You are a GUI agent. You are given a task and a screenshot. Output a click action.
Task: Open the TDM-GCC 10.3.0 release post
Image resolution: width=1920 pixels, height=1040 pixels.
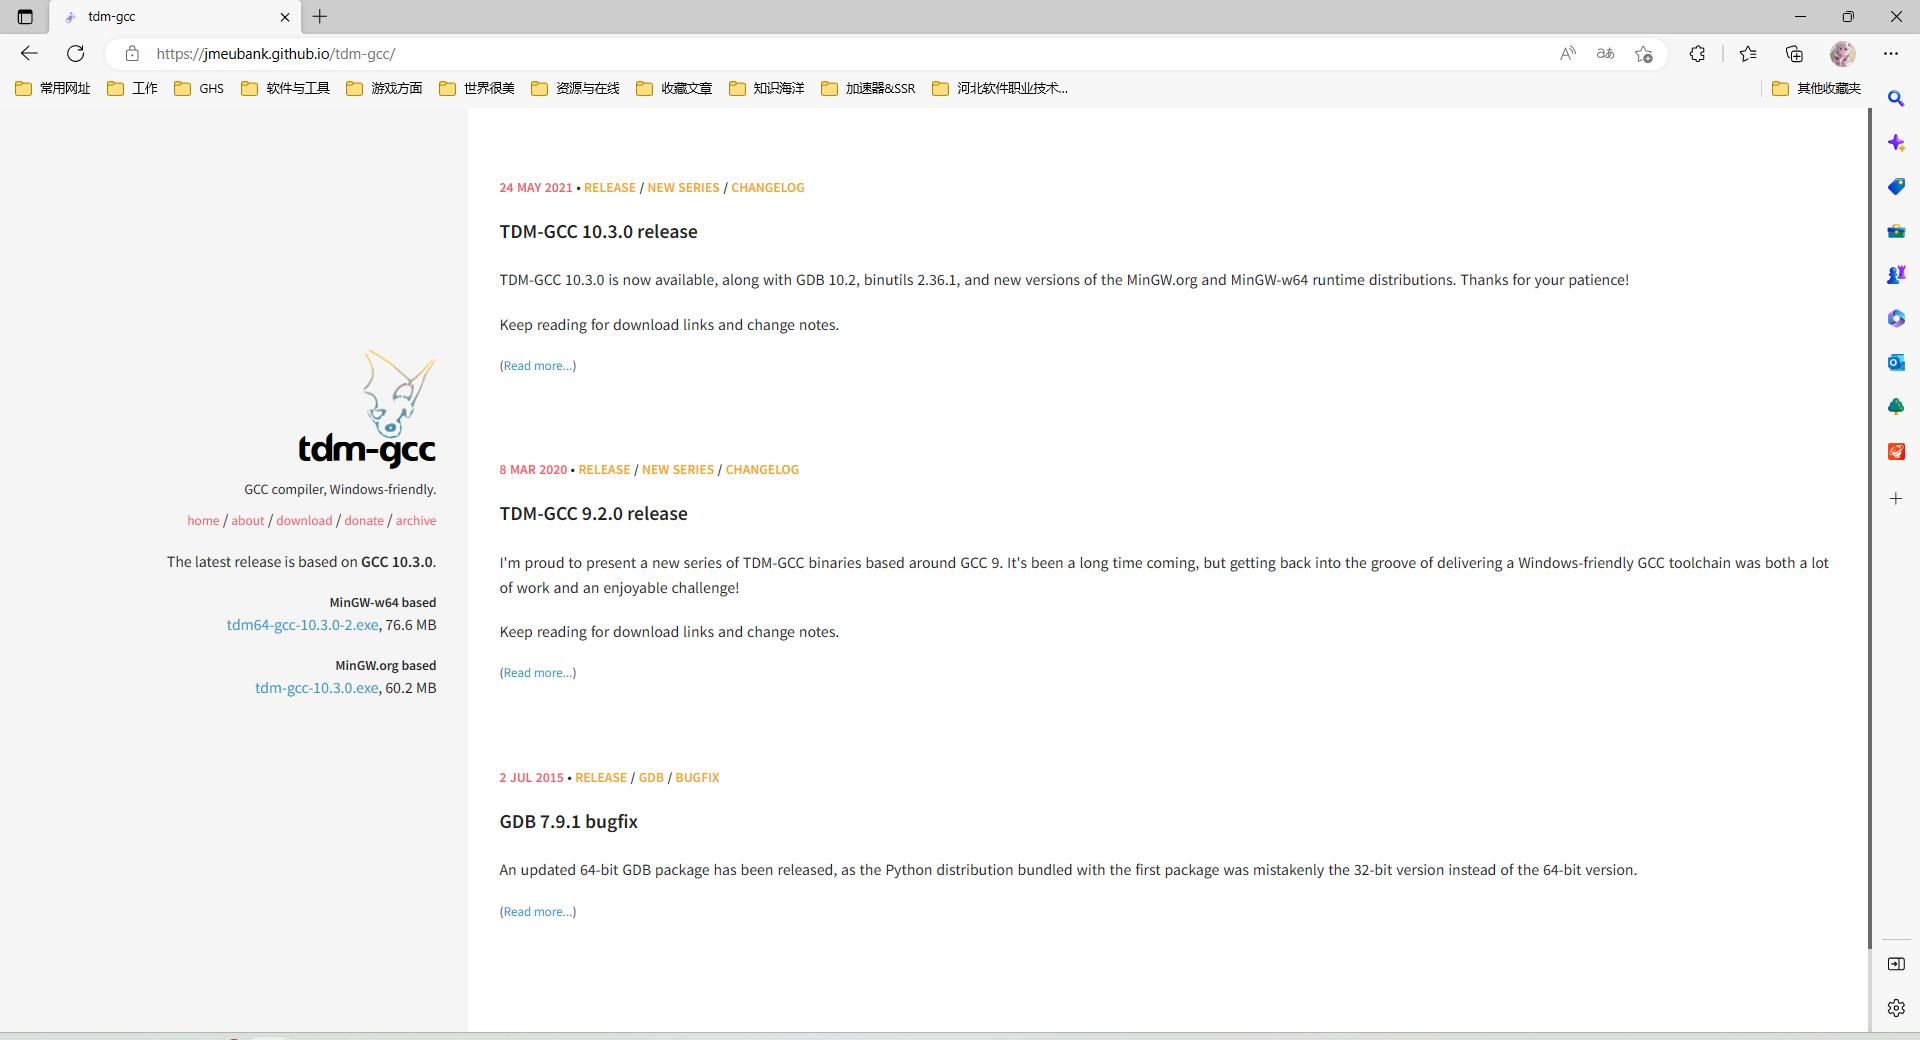tap(598, 232)
